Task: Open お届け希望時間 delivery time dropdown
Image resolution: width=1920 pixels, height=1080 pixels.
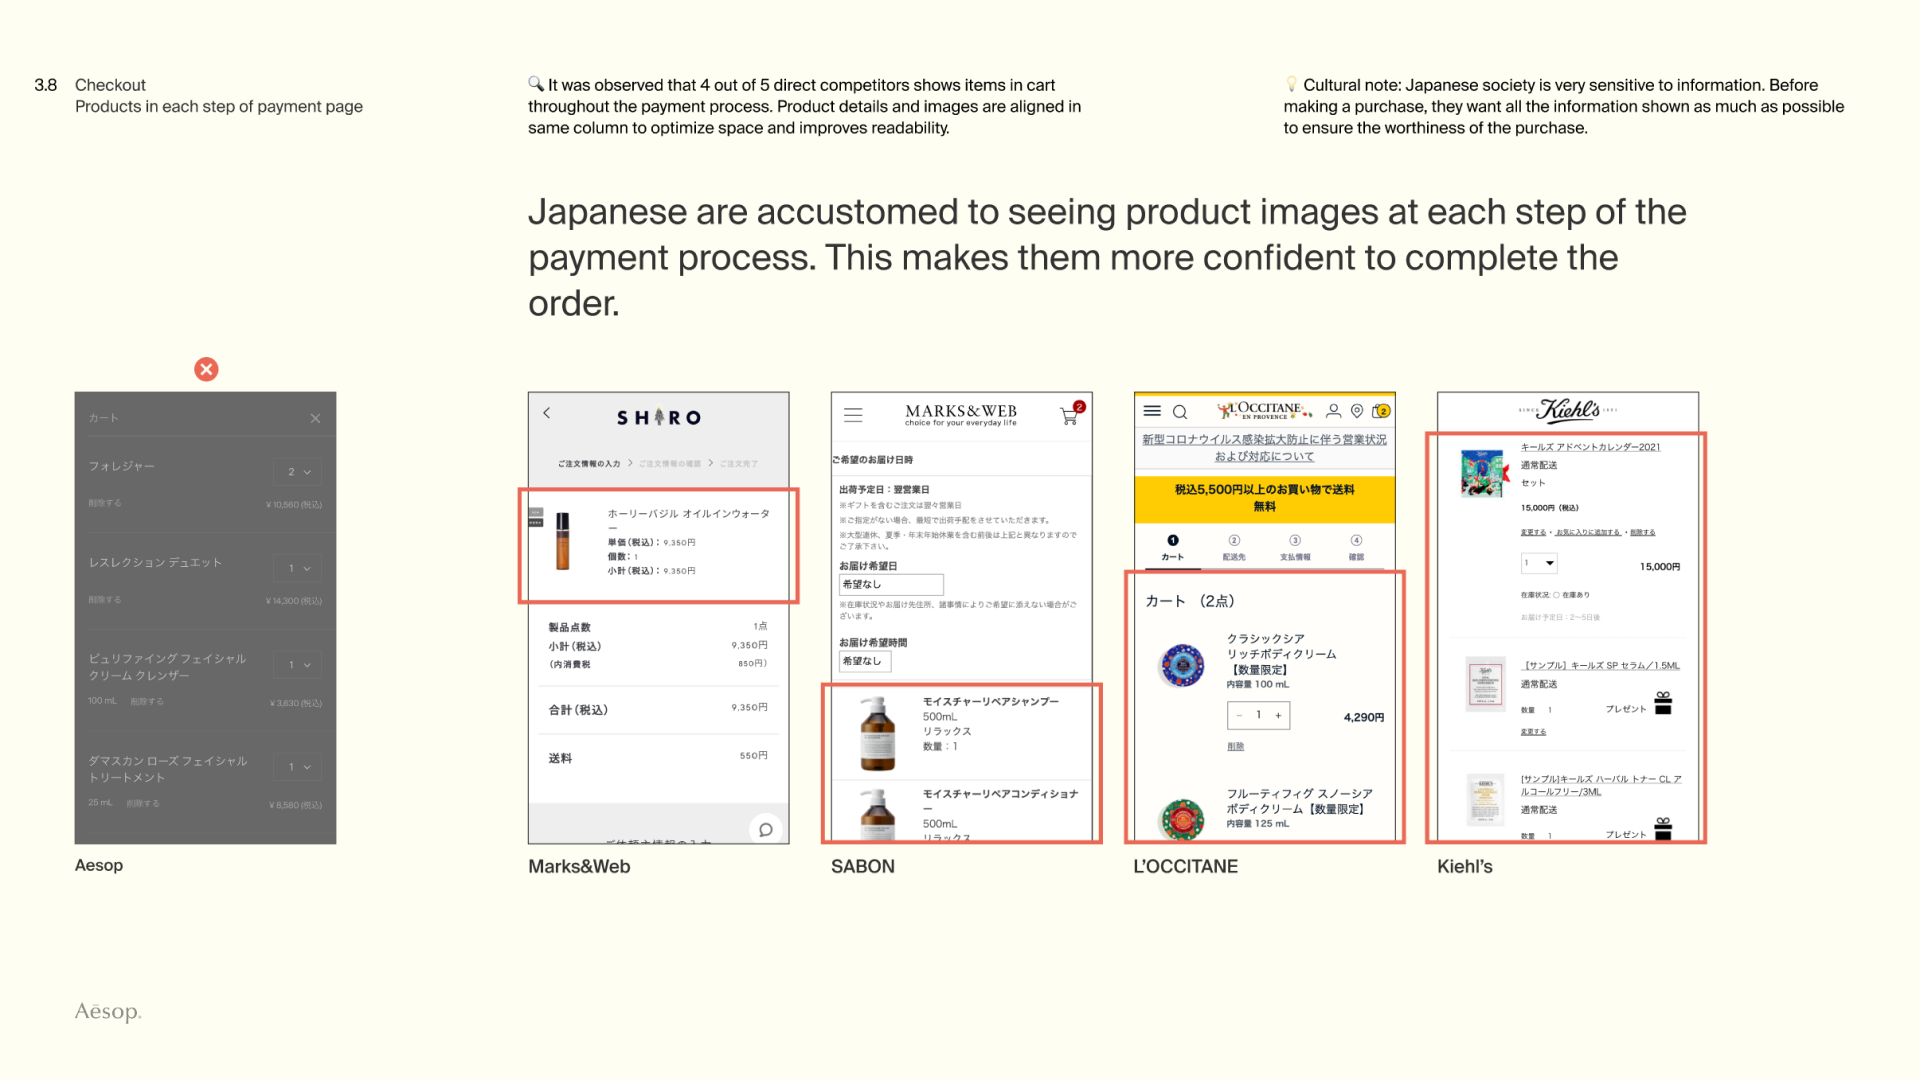Action: coord(865,661)
